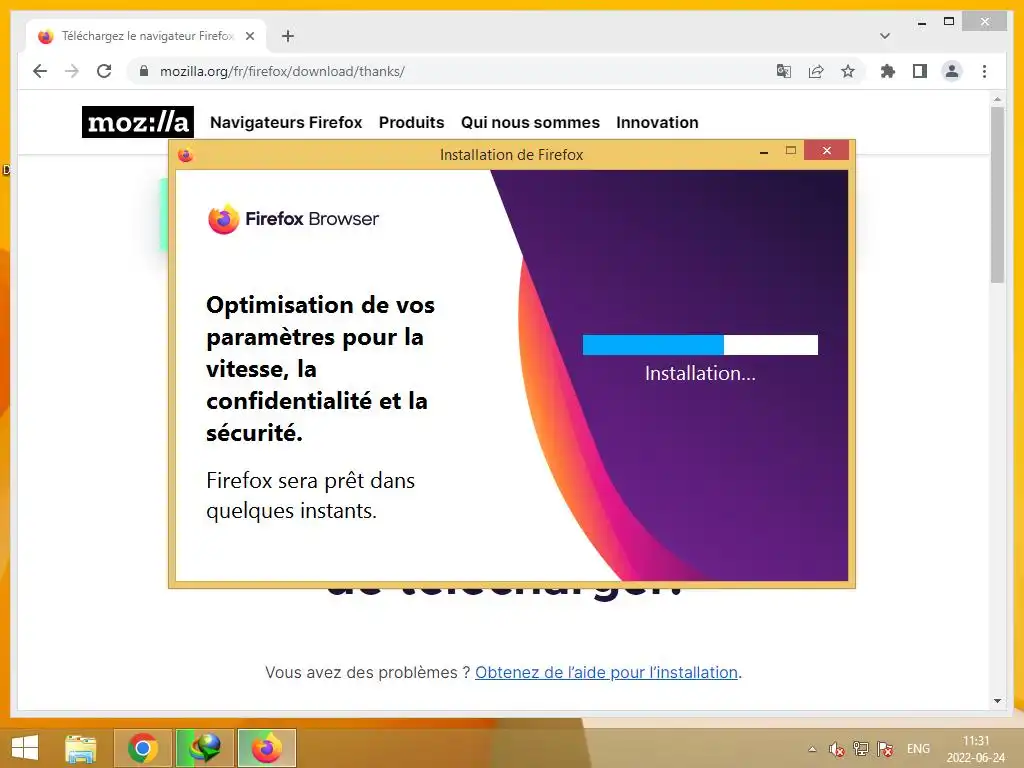This screenshot has width=1024, height=768.
Task: Open the Innovation menu
Action: coord(658,122)
